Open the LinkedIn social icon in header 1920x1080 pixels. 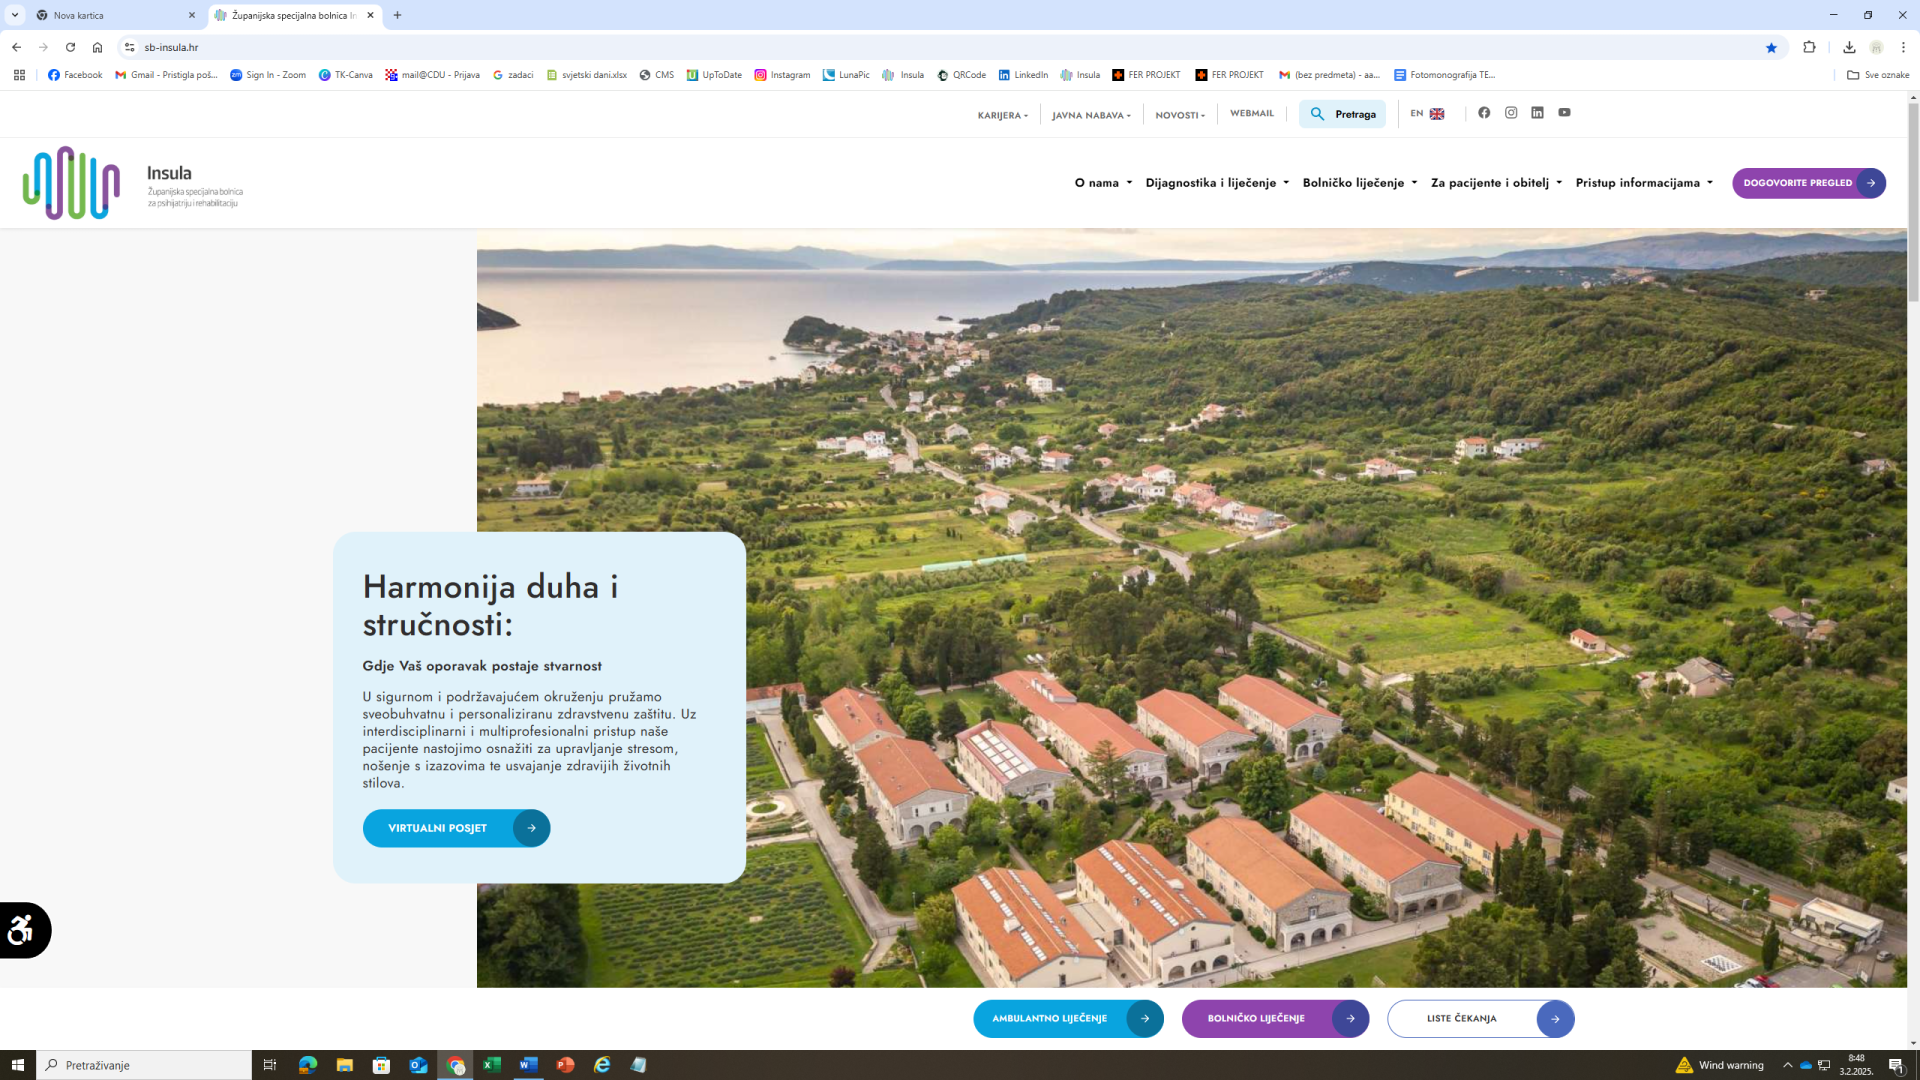(1537, 113)
